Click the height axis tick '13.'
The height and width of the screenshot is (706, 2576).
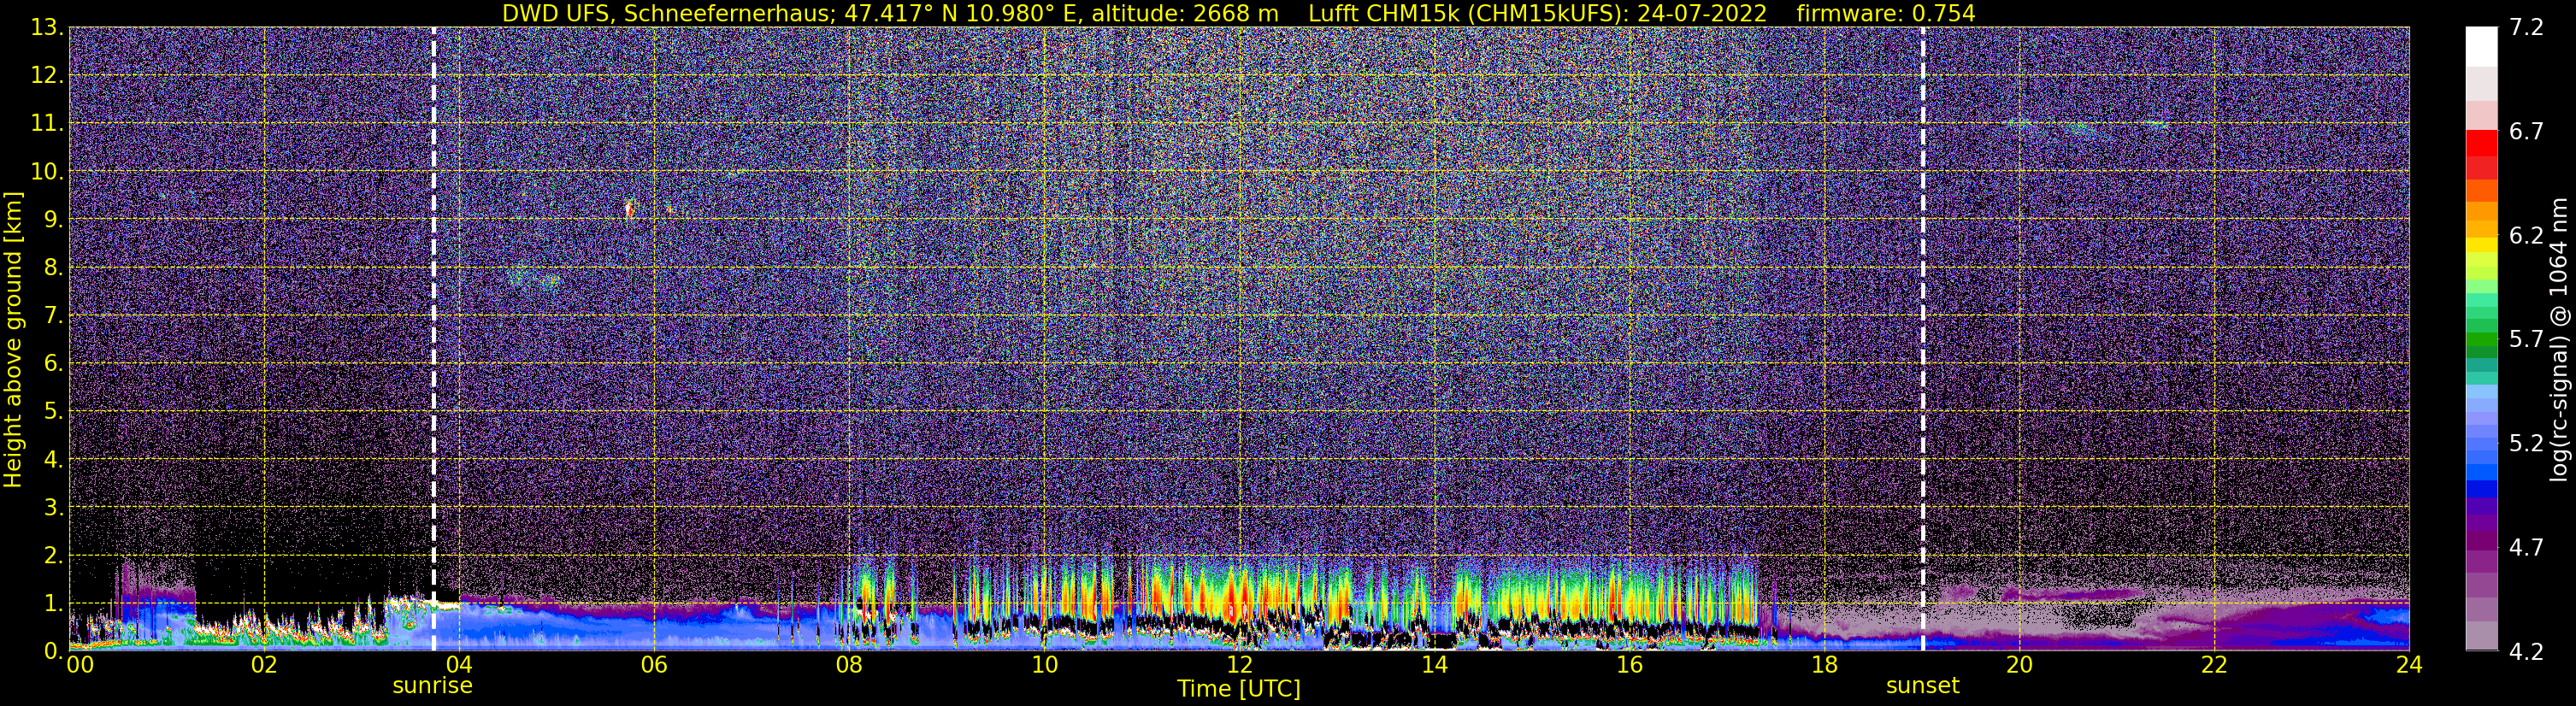[x=47, y=27]
